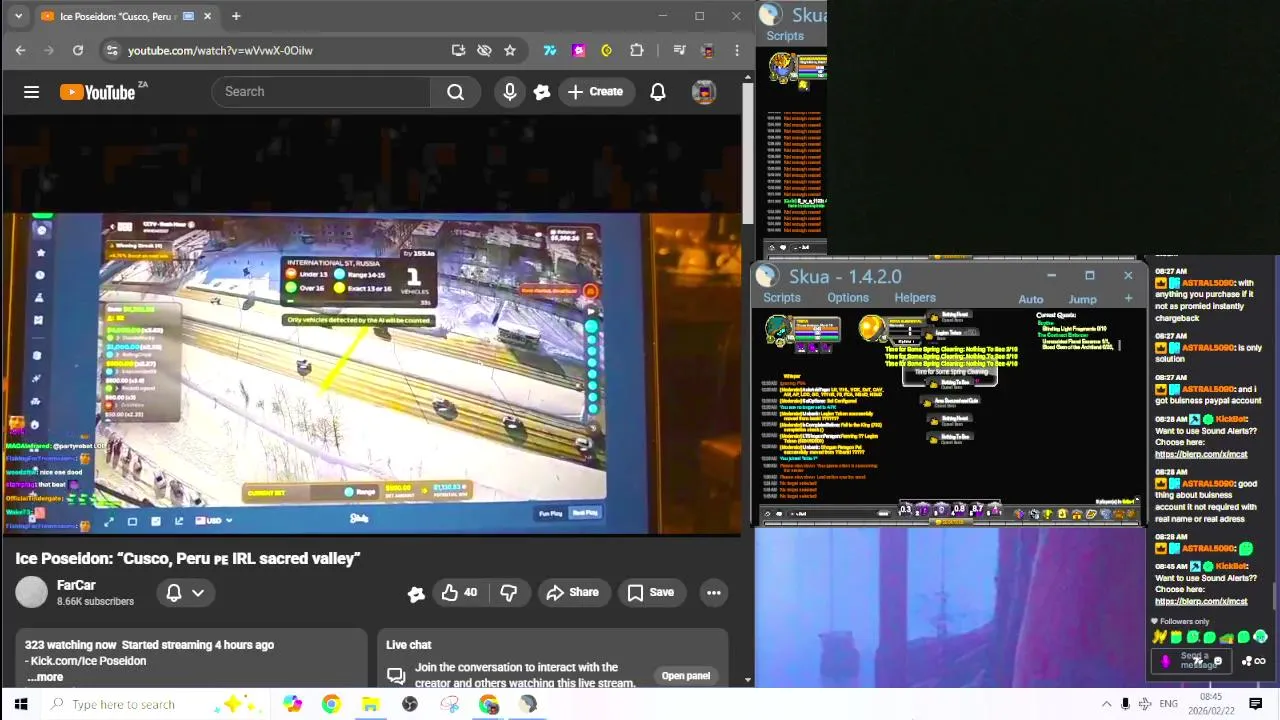The width and height of the screenshot is (1280, 720).
Task: Click the magenta extension icon in Chrome toolbar
Action: coord(578,50)
